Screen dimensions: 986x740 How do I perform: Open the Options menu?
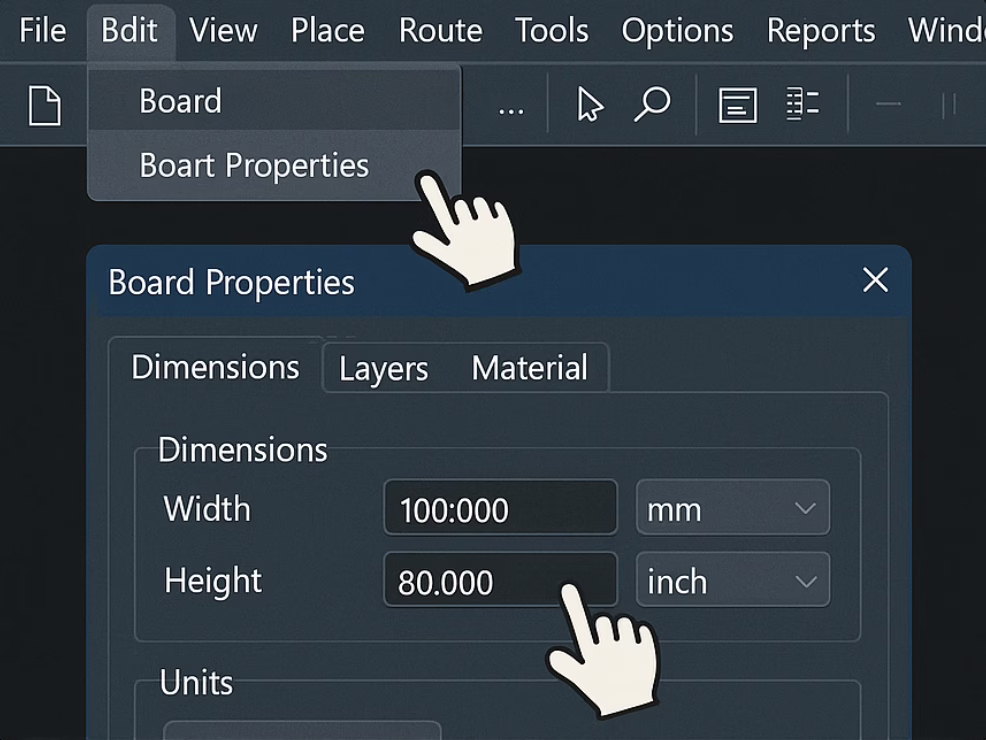(x=677, y=30)
